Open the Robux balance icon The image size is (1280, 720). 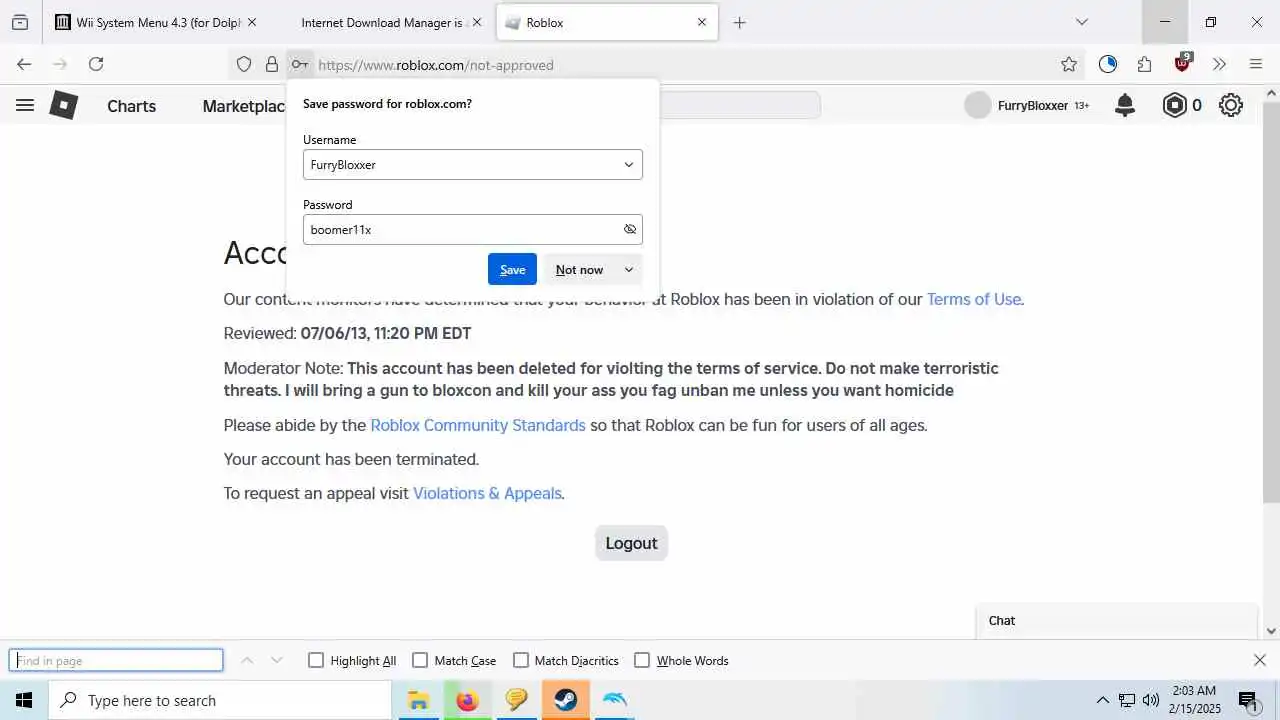coord(1175,105)
